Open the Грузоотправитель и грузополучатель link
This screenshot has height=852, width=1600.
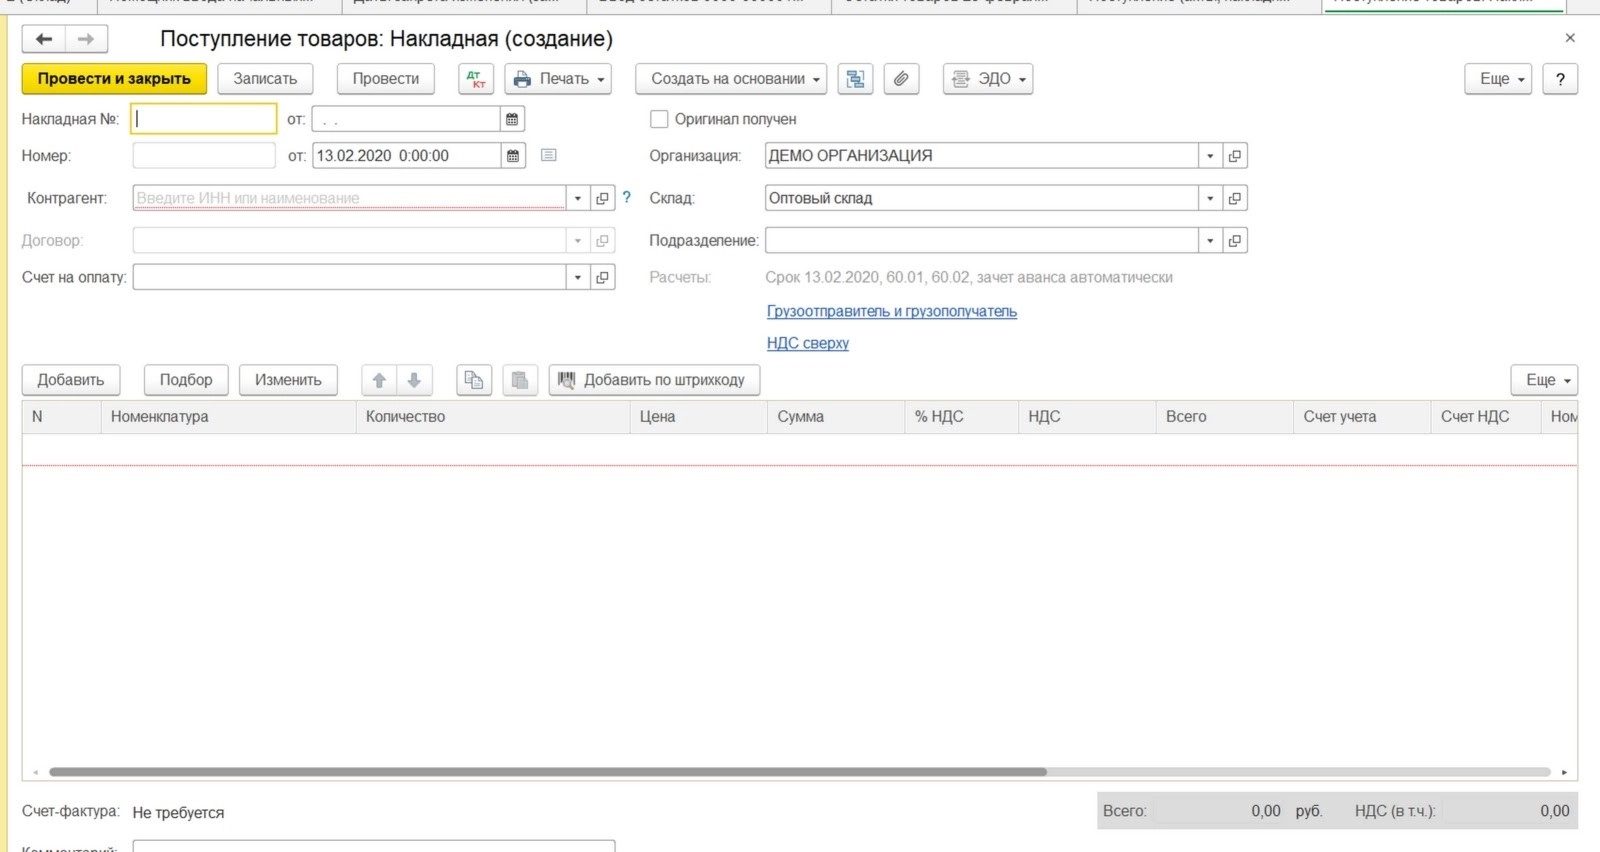[x=892, y=311]
